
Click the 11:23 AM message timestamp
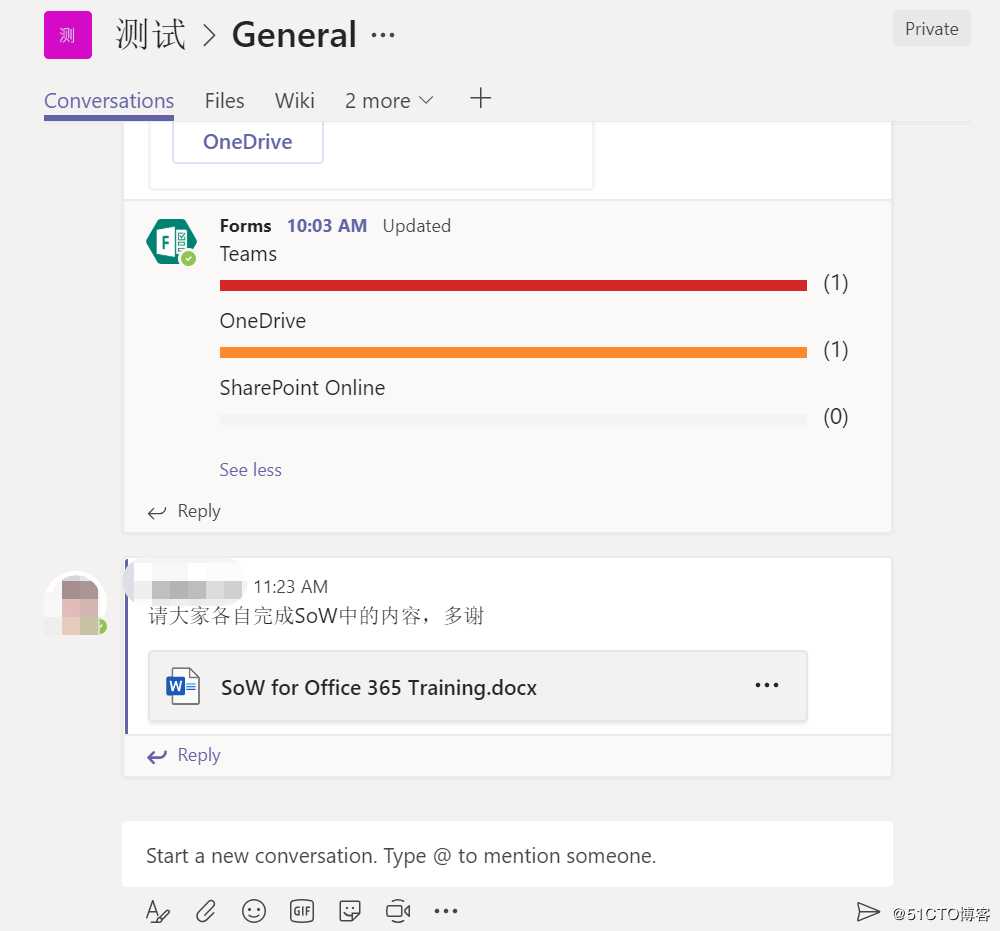[x=291, y=587]
